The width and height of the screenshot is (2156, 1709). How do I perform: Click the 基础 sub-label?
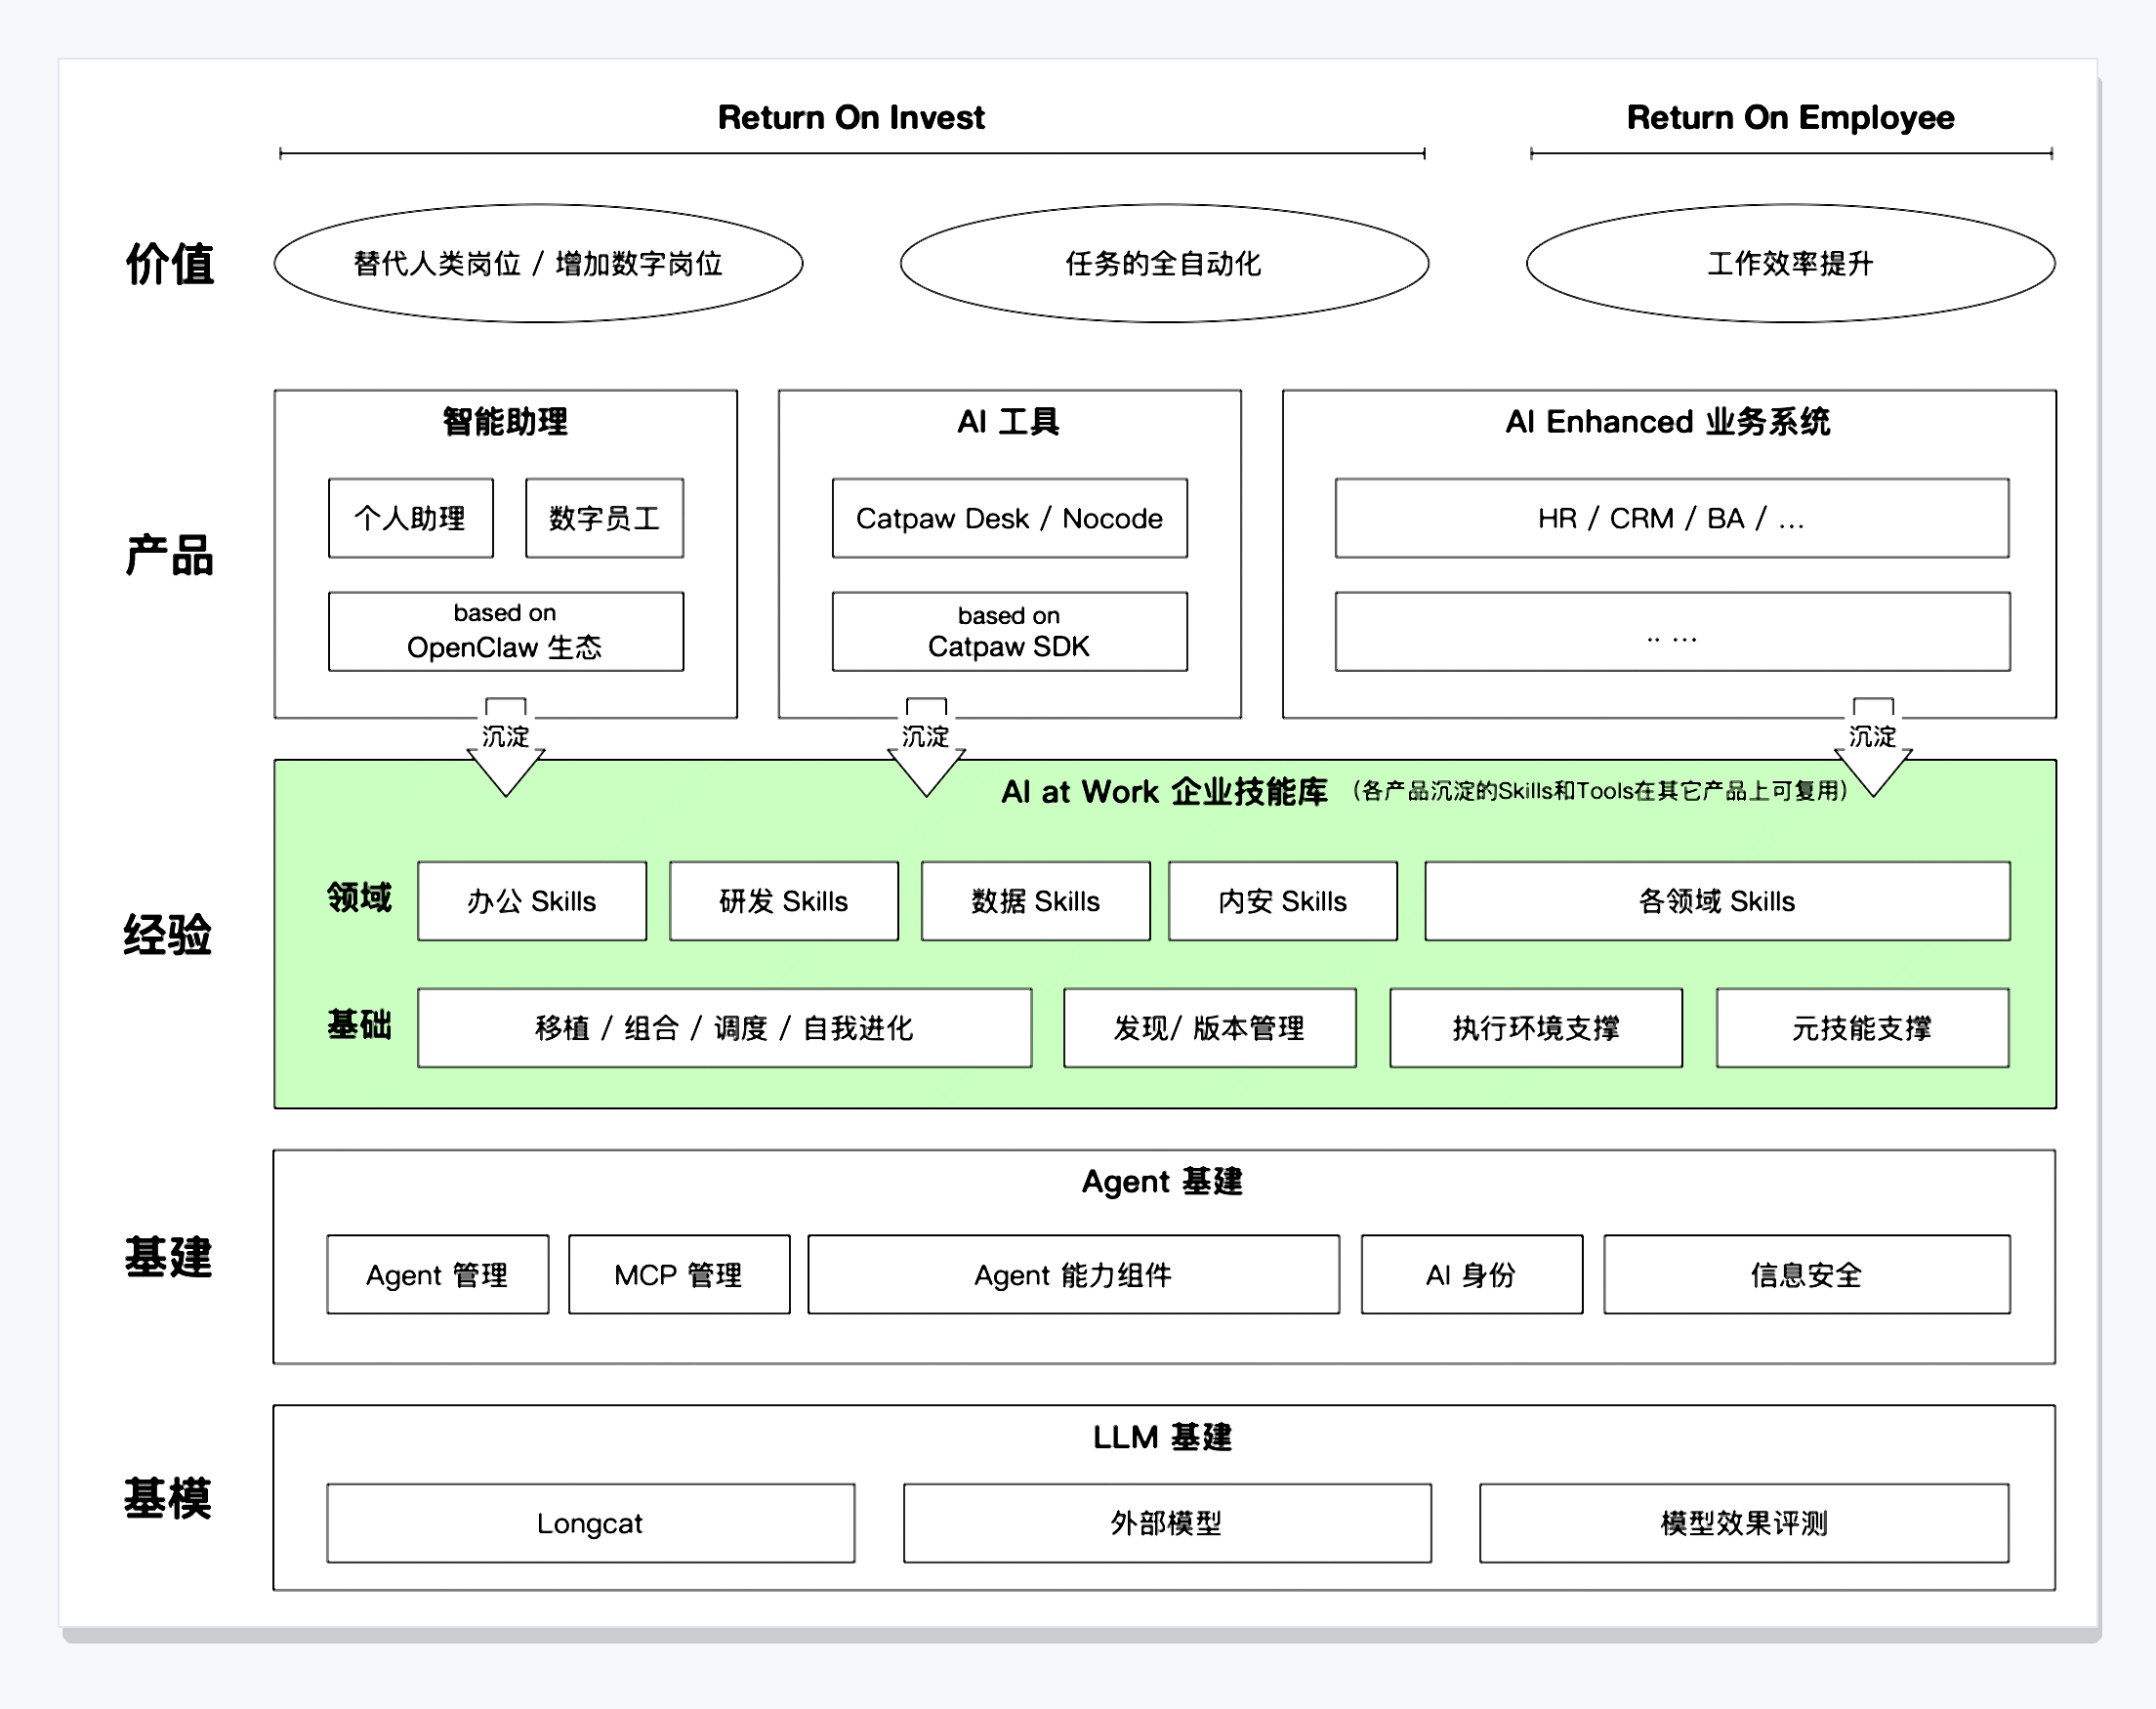359,1024
